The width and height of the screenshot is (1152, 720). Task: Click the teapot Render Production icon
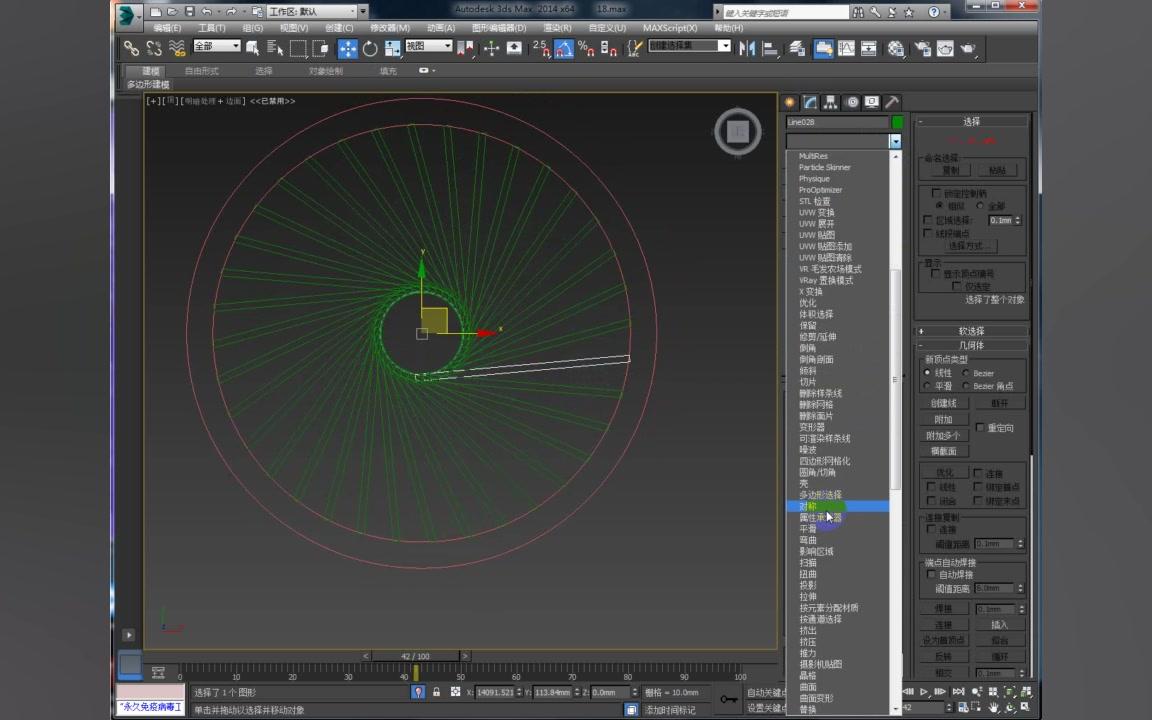coord(968,48)
